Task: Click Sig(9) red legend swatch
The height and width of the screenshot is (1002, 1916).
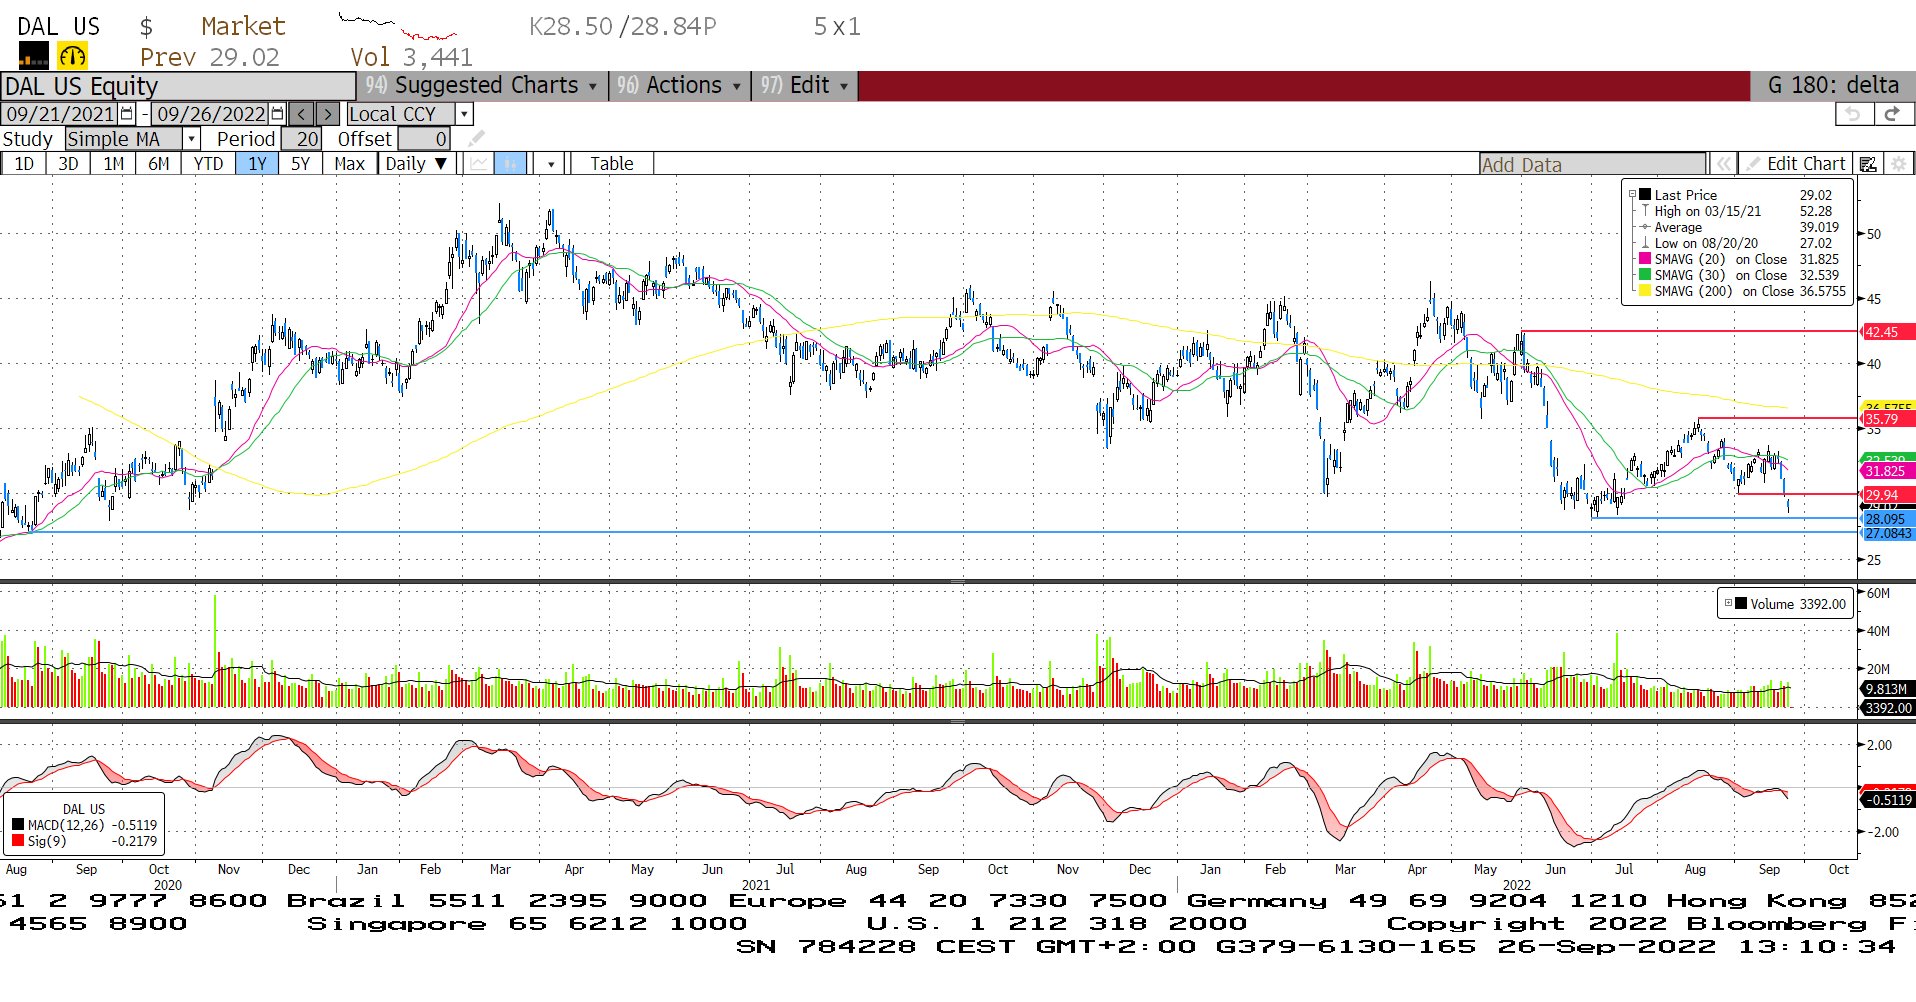Action: (x=17, y=841)
